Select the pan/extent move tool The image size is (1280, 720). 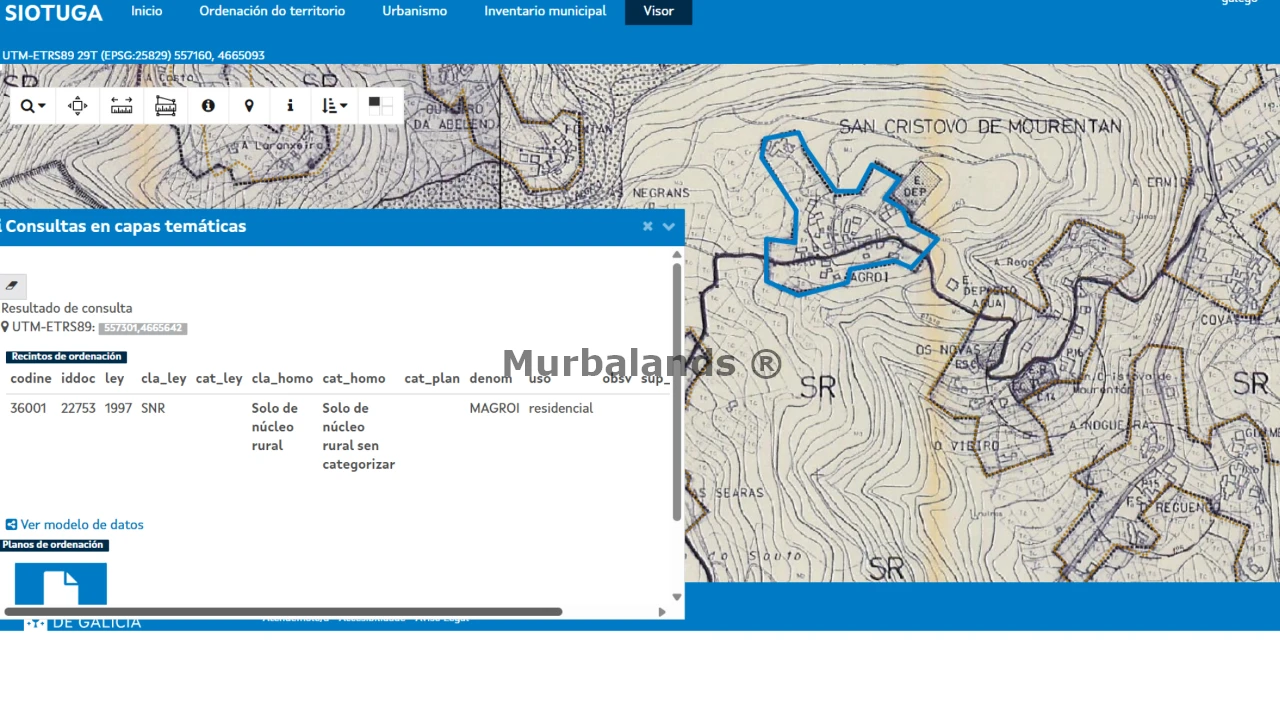(x=77, y=105)
